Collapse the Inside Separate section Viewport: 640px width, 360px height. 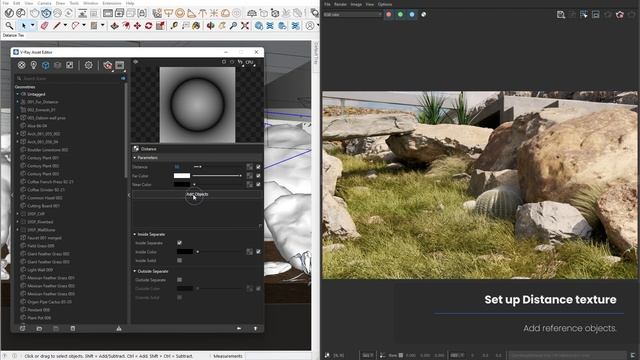point(135,234)
